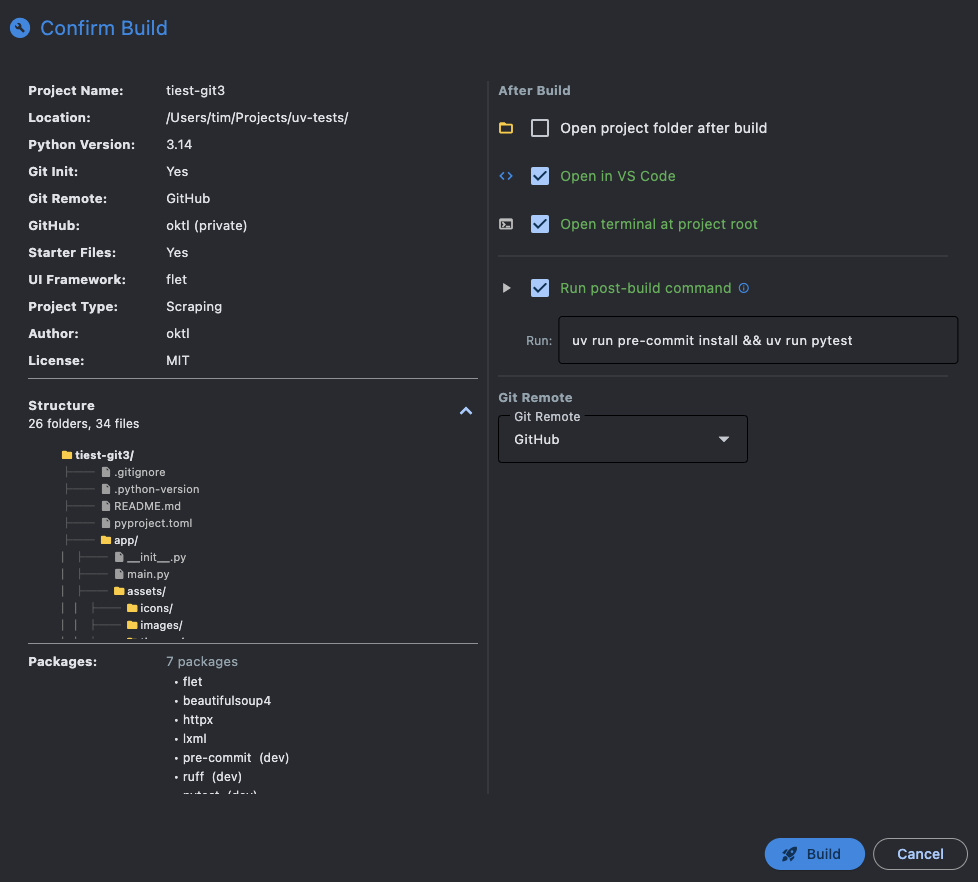Click the wrench icon beside Confirm Build
The image size is (978, 882).
(x=19, y=28)
